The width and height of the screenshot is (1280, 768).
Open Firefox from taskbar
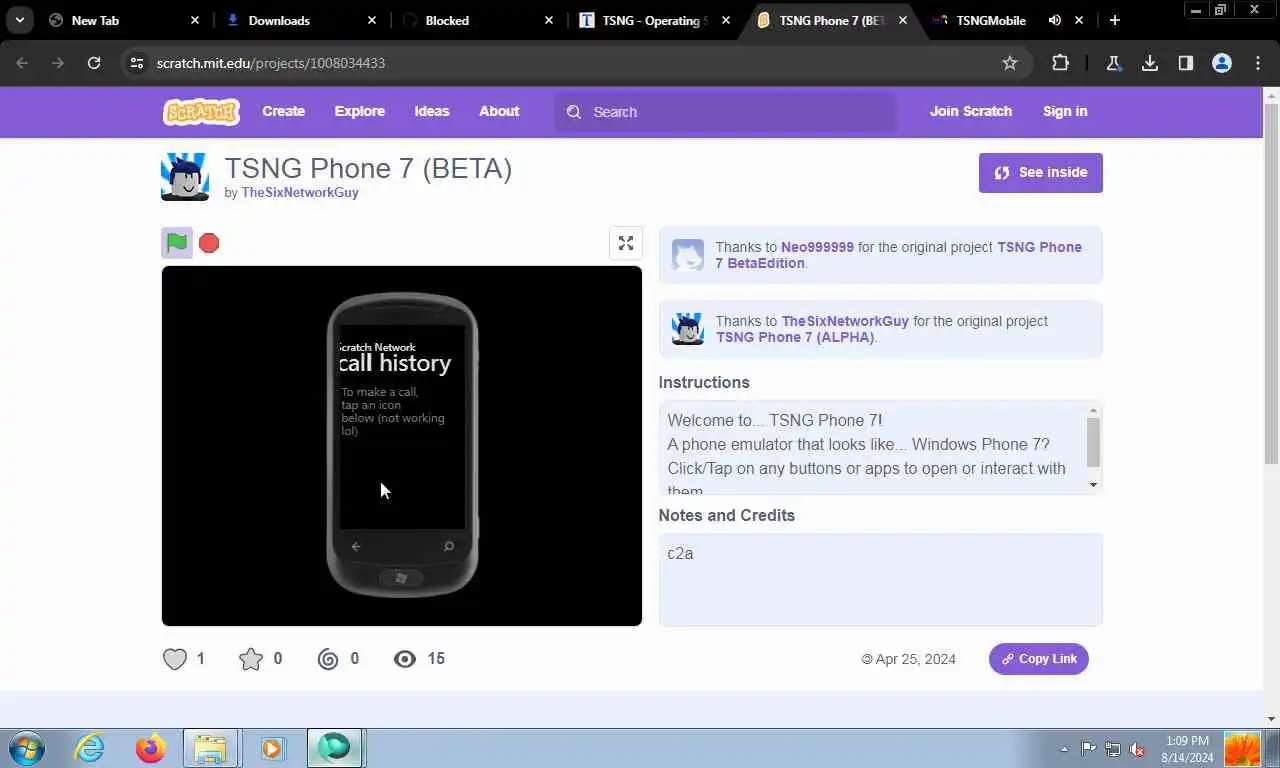pos(151,748)
